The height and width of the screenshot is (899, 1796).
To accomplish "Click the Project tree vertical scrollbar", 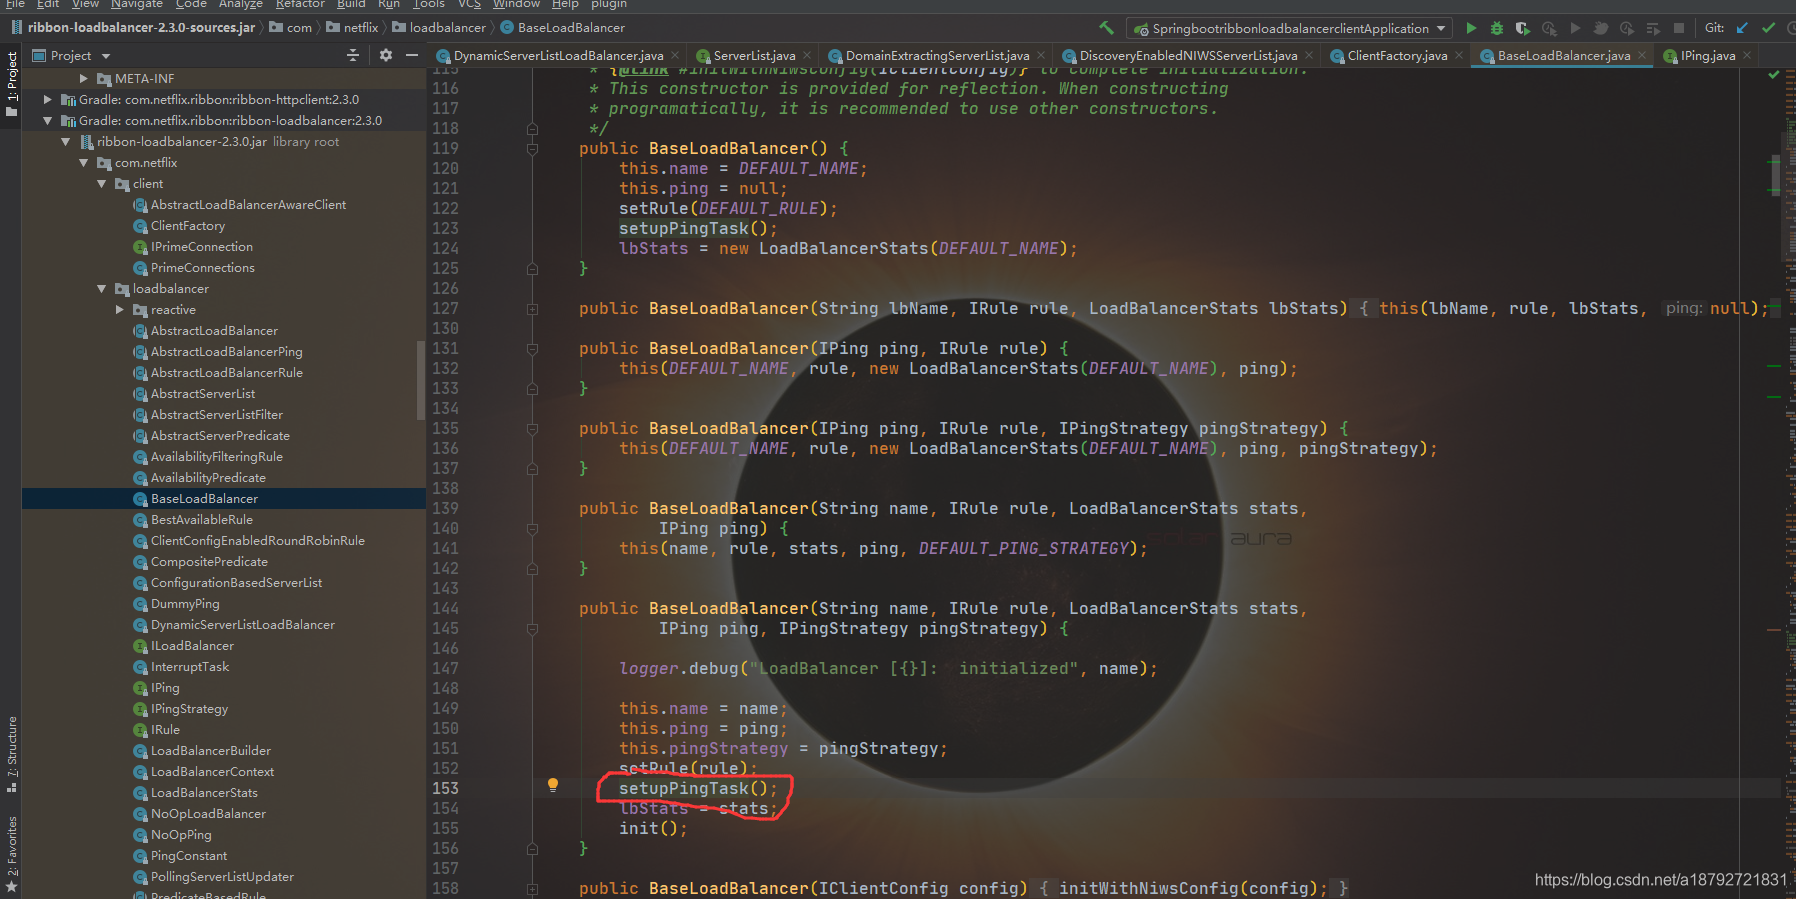I will tap(421, 380).
